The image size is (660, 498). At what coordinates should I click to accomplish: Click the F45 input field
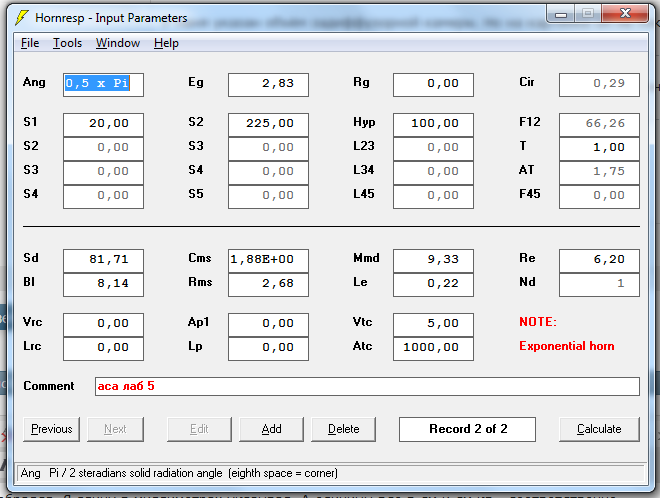[599, 197]
